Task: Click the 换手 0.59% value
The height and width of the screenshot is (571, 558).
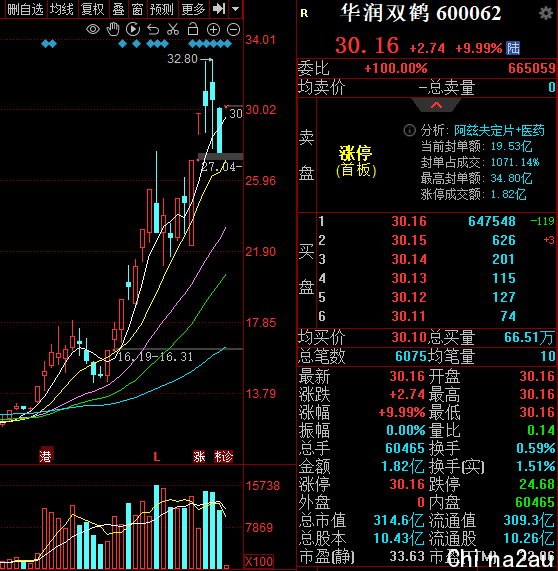Action: 536,448
